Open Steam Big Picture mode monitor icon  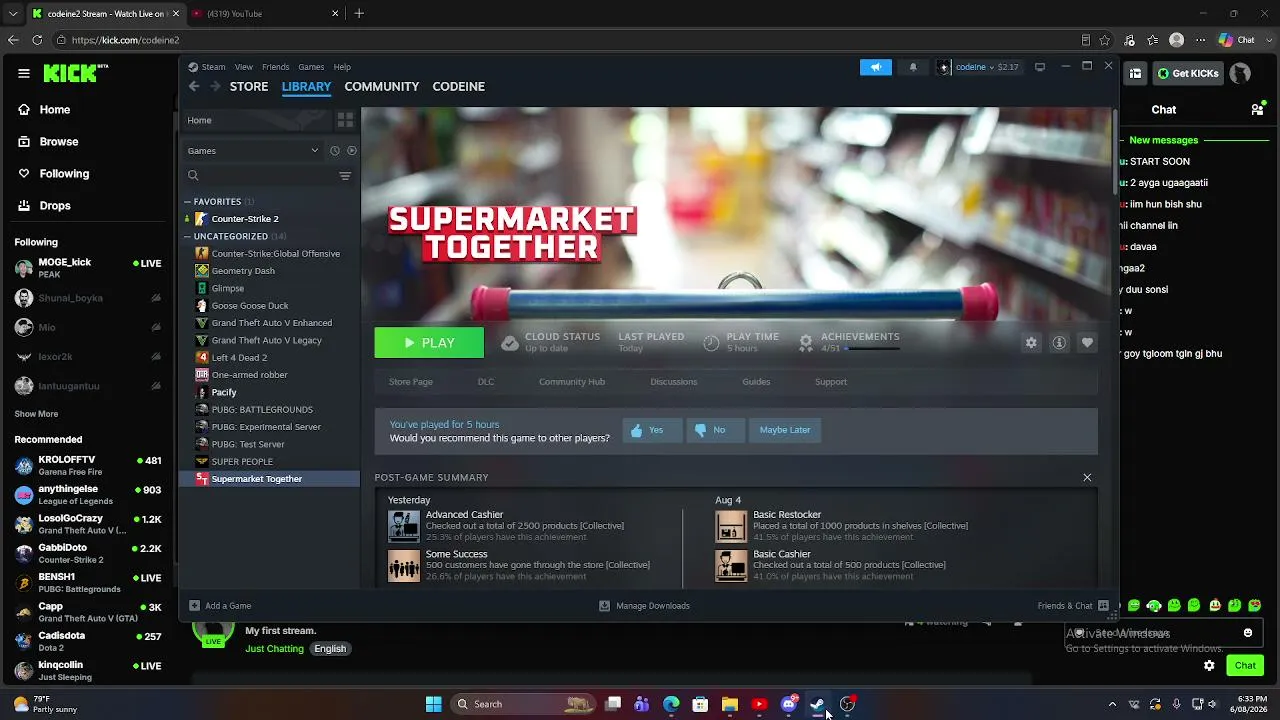pyautogui.click(x=1040, y=67)
